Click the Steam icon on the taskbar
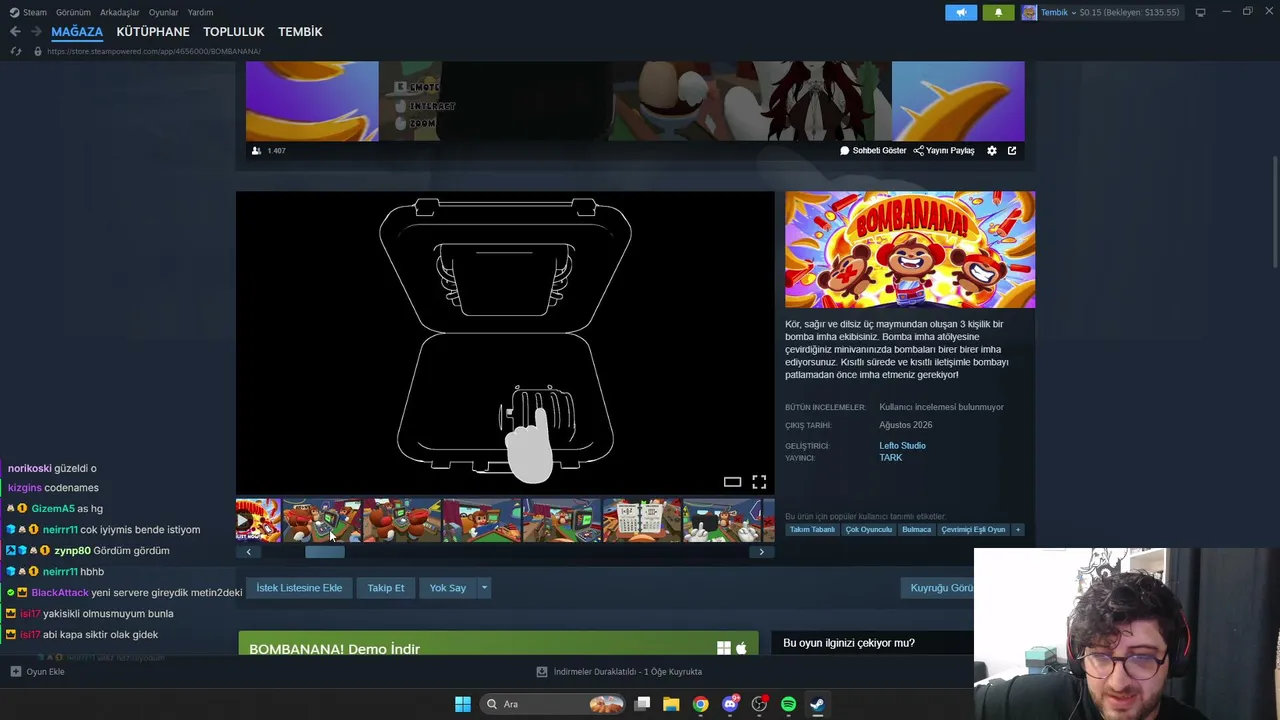The image size is (1280, 720). pyautogui.click(x=817, y=704)
